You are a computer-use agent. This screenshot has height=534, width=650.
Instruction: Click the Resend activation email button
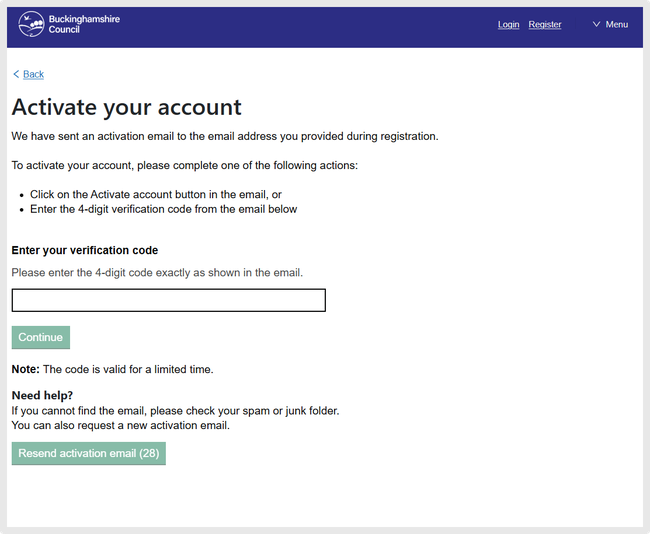(89, 454)
